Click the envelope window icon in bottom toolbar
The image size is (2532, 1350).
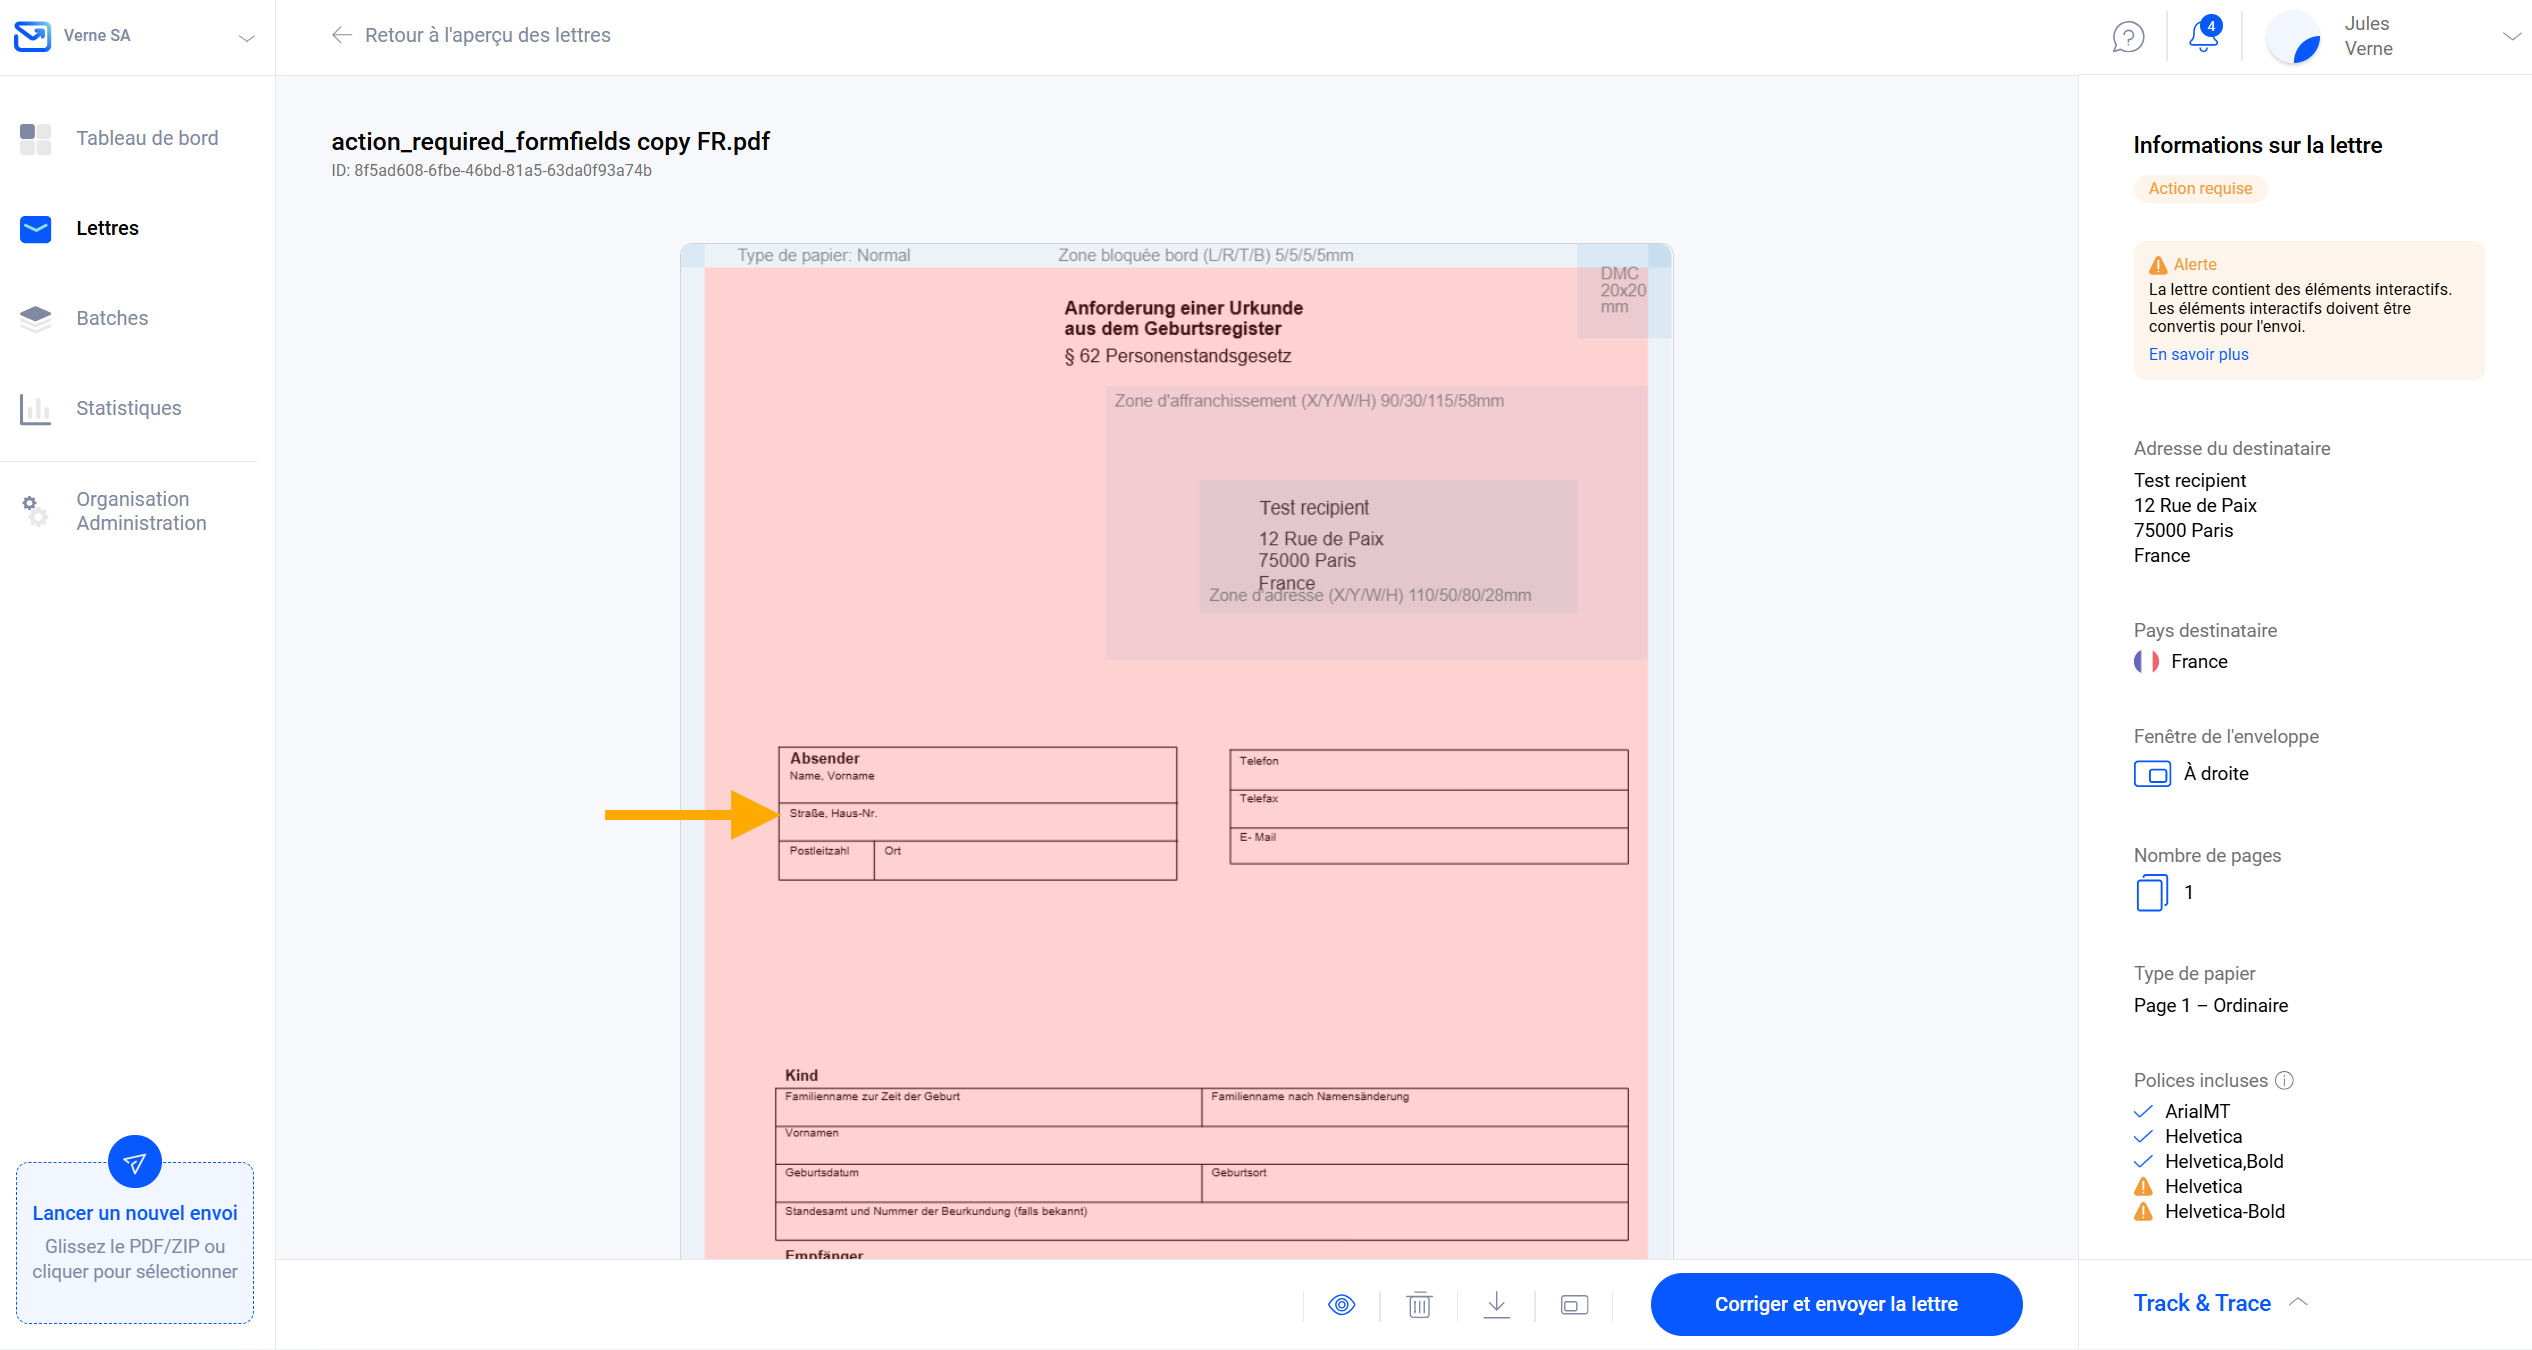pyautogui.click(x=1574, y=1304)
